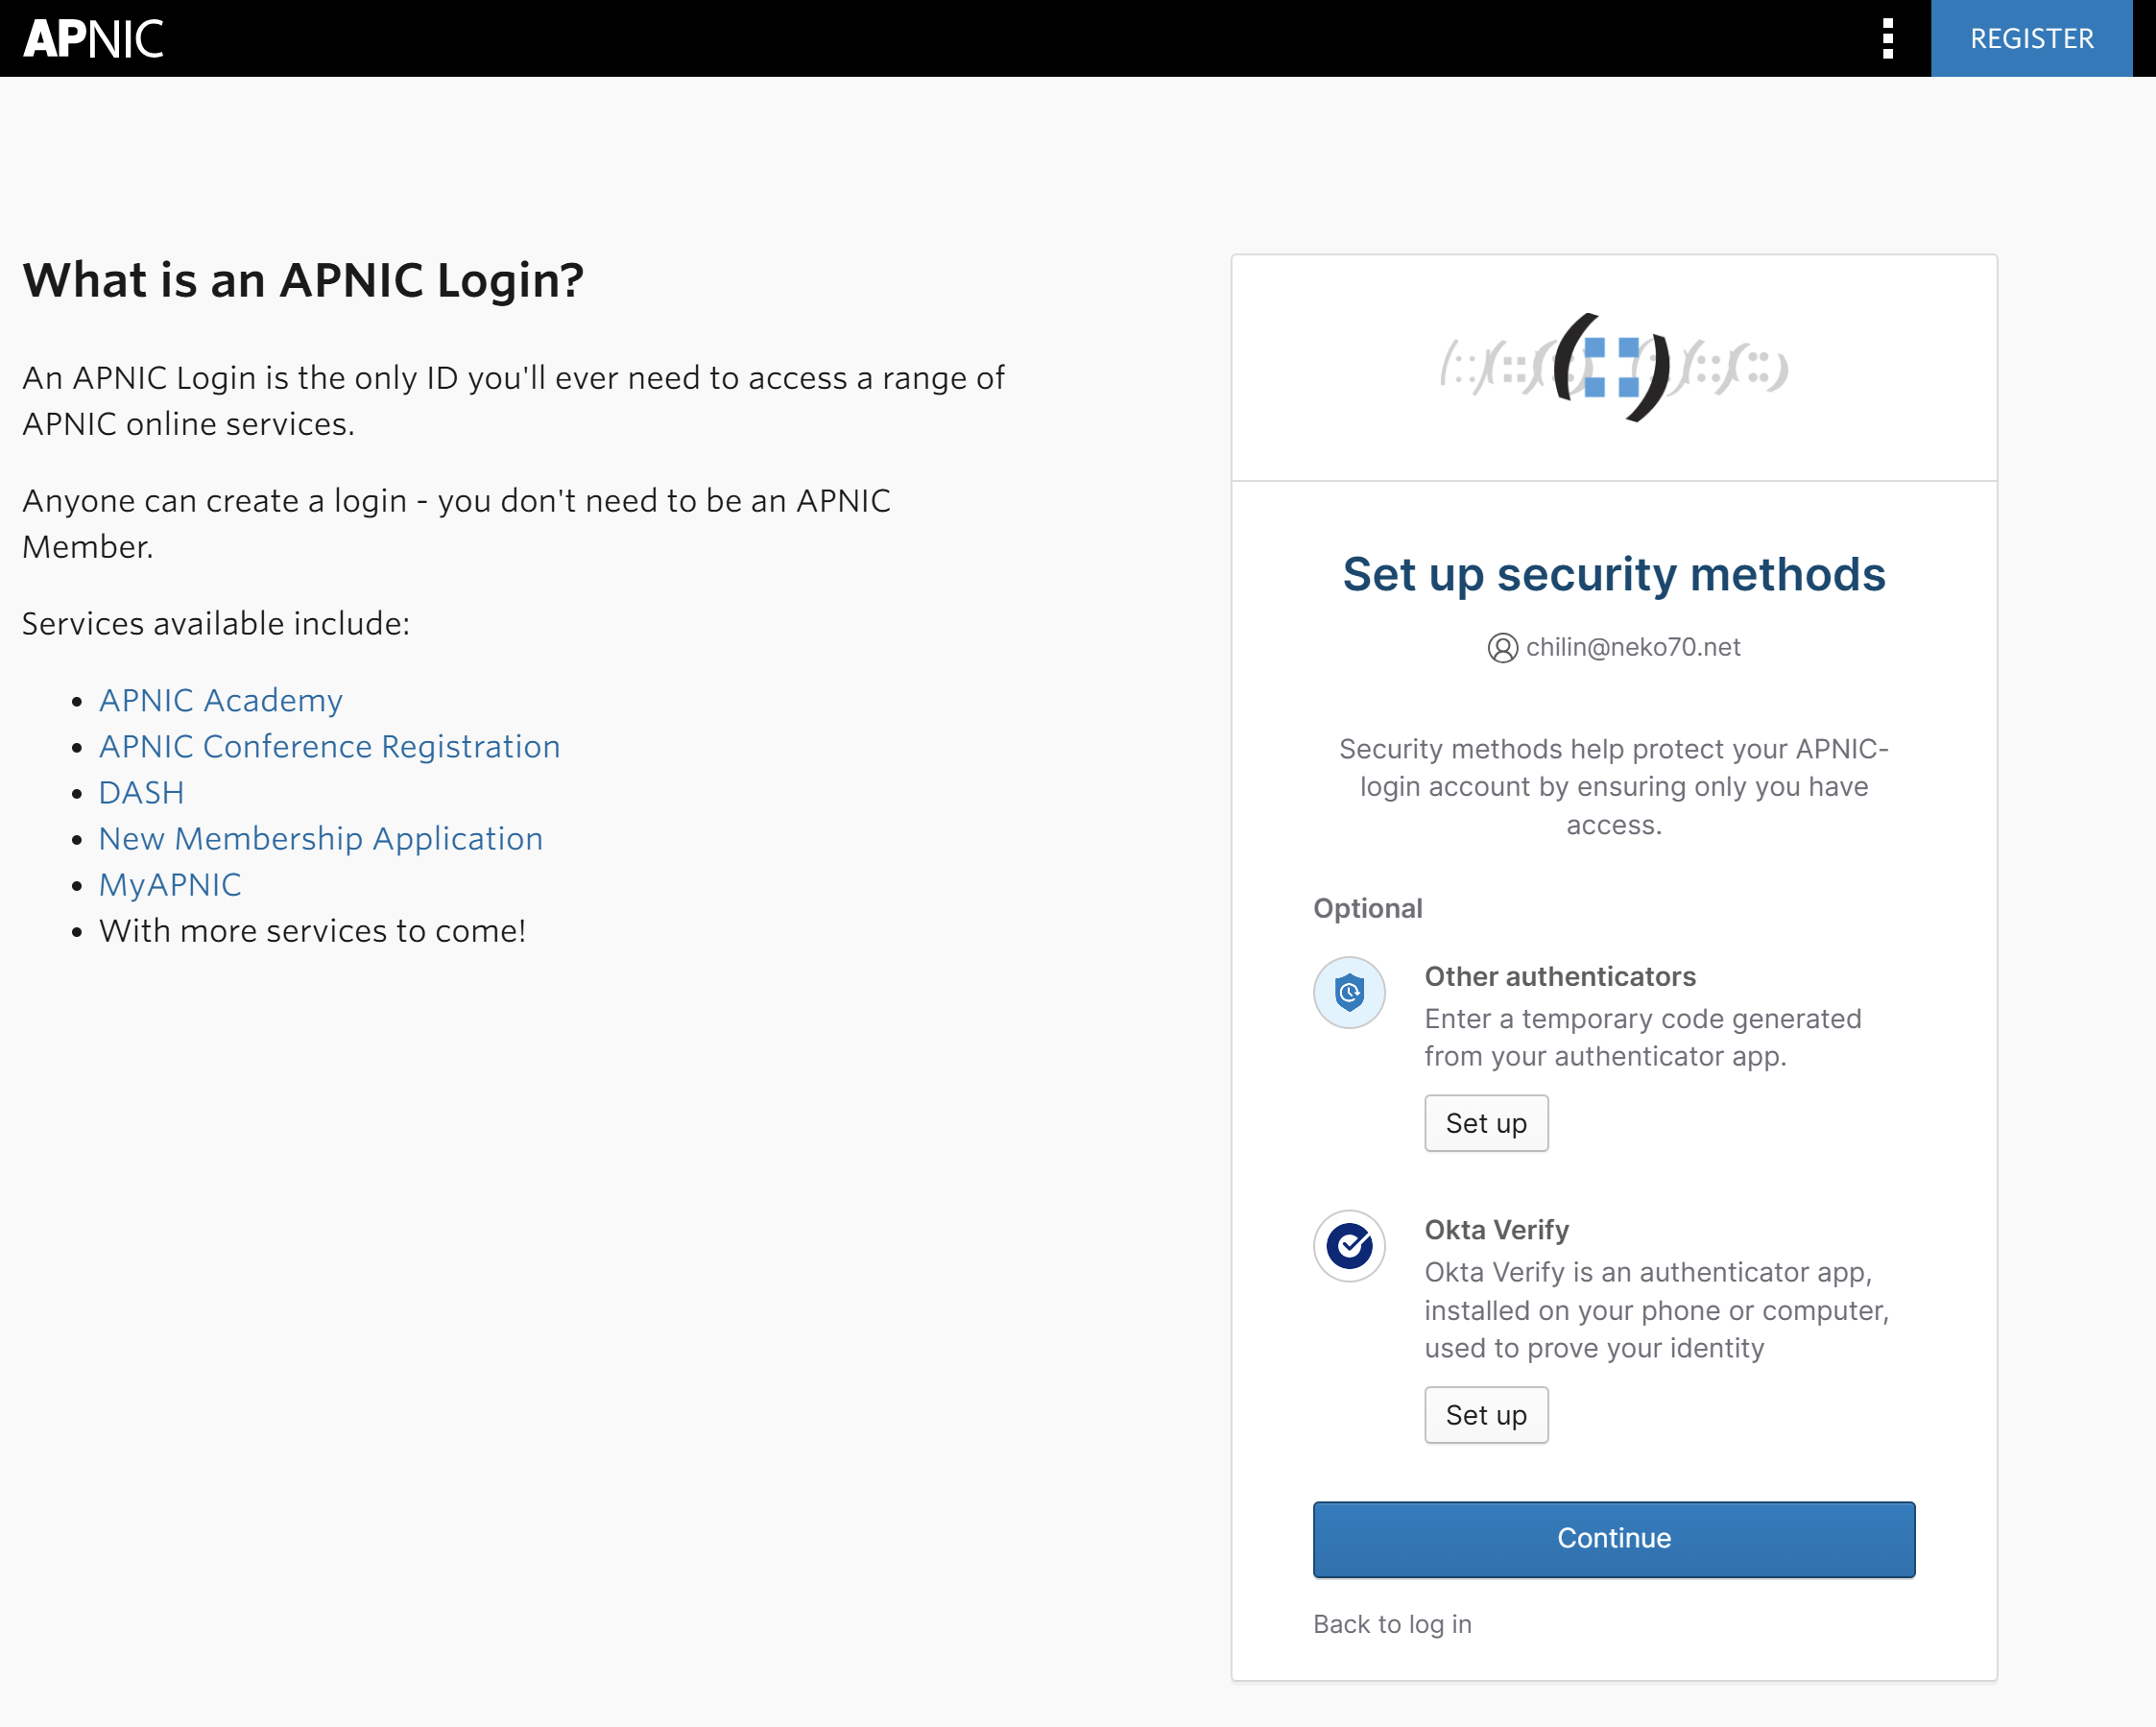Open the APNIC Academy link
Image resolution: width=2156 pixels, height=1727 pixels.
click(x=220, y=700)
